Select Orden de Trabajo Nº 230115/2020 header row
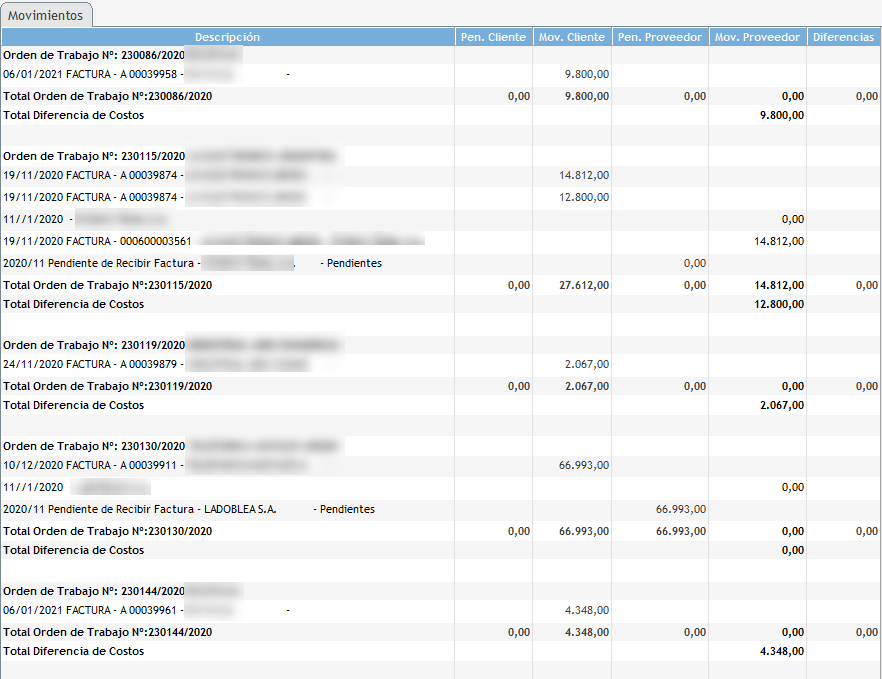This screenshot has height=679, width=882. (x=94, y=157)
